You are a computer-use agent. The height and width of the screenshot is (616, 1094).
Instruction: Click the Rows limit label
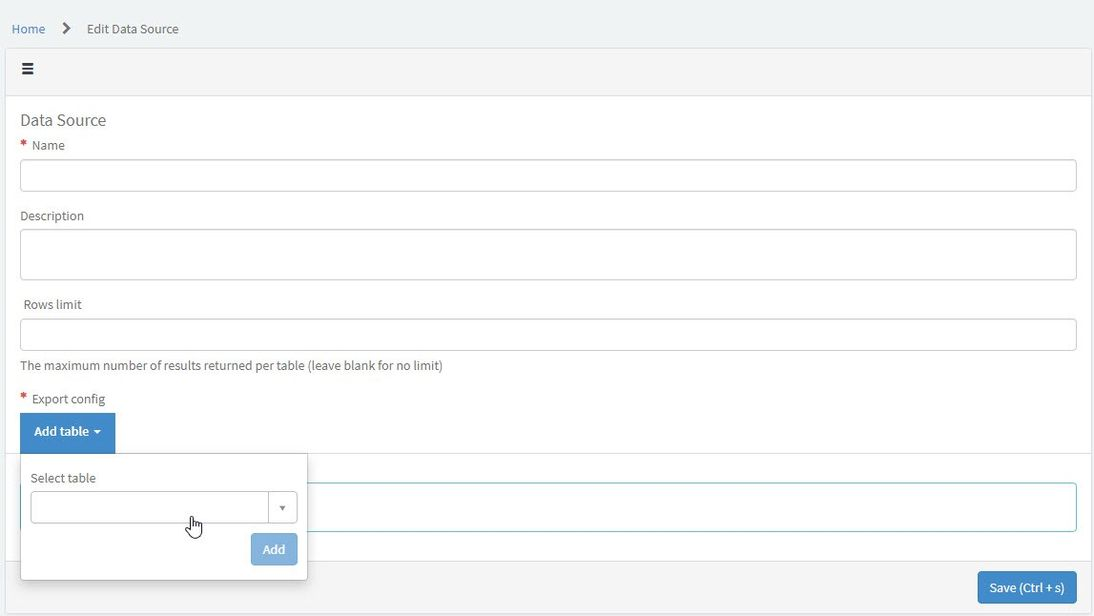52,304
